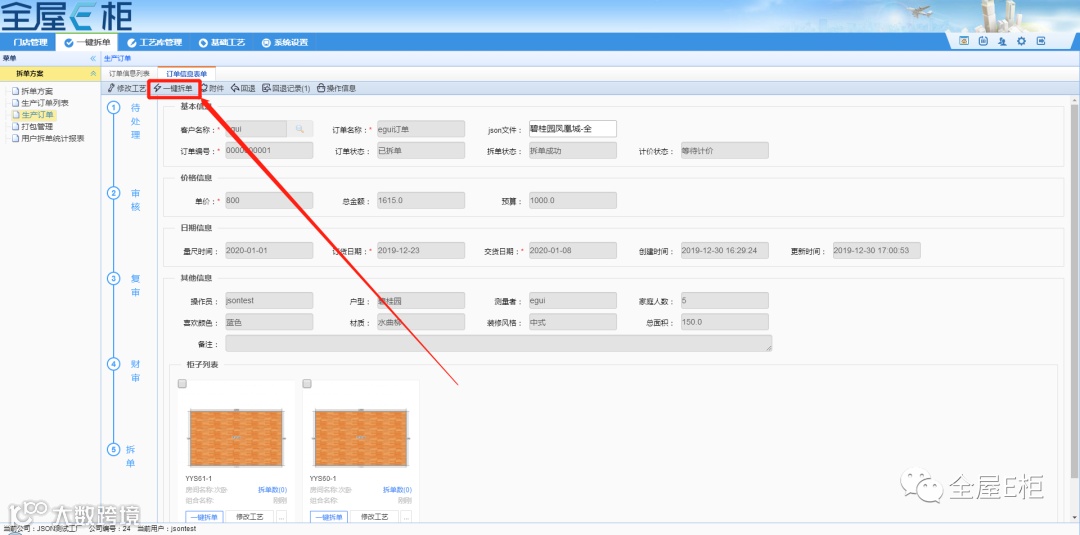Click the 创建时间 value 2019-12-30 16:29:24
Screen dimensions: 1080x535
coord(725,251)
